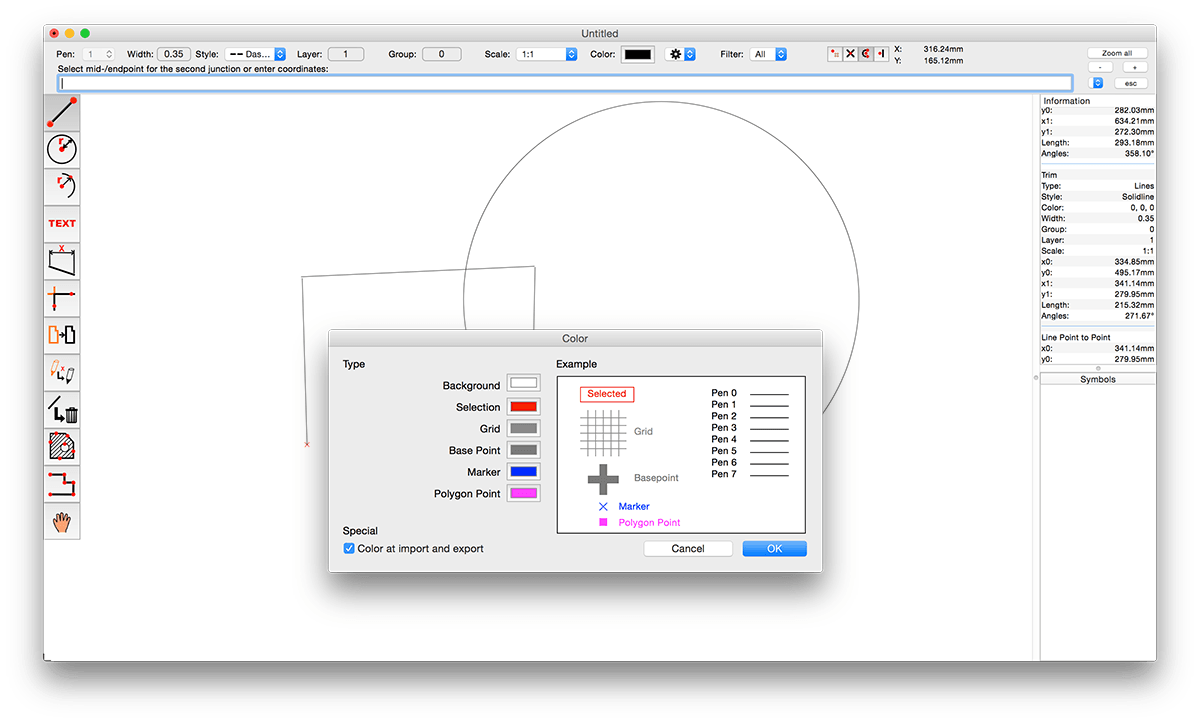
Task: Open the Scale 1:1 dropdown
Action: click(x=546, y=54)
